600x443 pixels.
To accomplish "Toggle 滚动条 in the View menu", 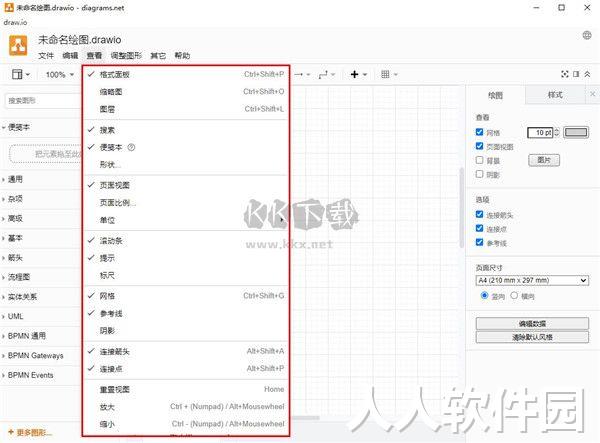I will (186, 241).
